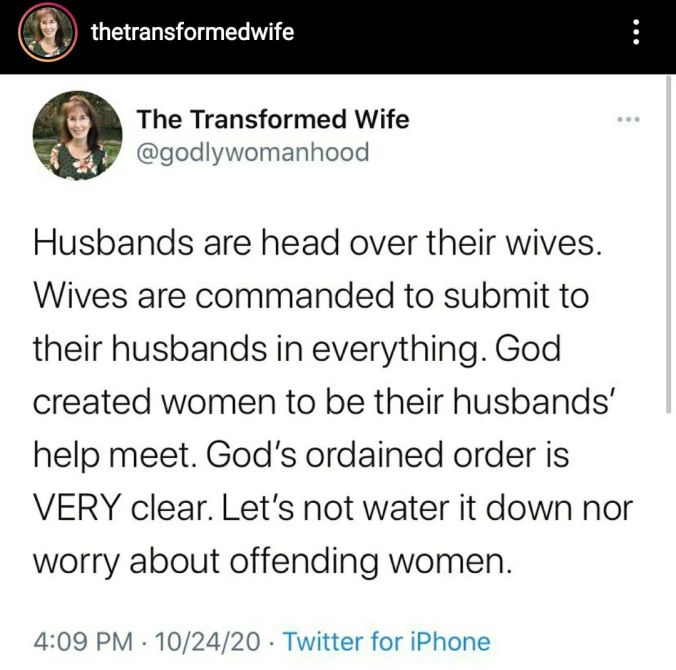Click the tweet's horizontal ellipsis icon
Screen dimensions: 676x670
pos(627,120)
